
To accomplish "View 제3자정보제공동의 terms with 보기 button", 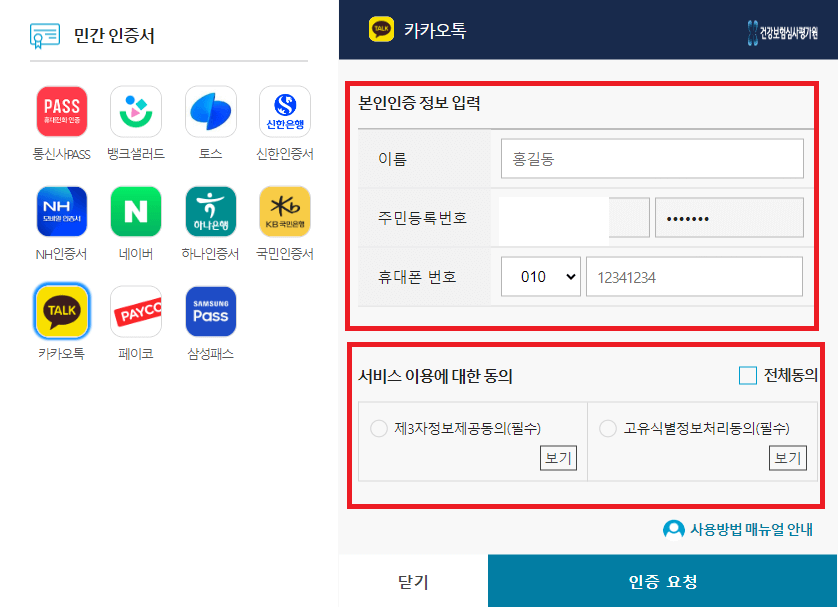I will point(558,458).
